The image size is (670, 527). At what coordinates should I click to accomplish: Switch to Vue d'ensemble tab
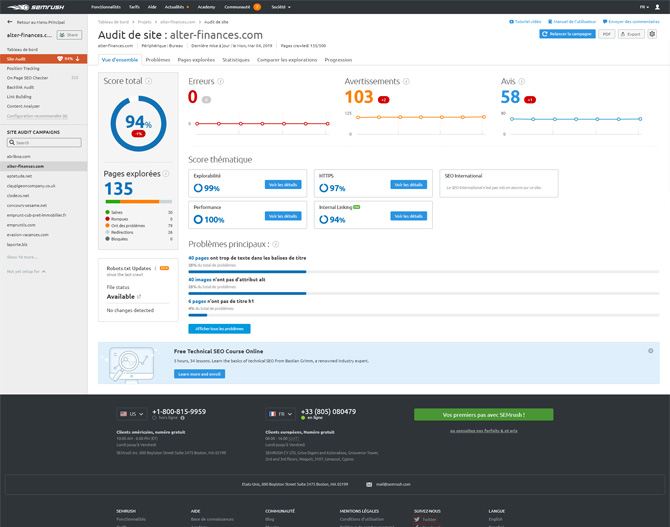(120, 60)
